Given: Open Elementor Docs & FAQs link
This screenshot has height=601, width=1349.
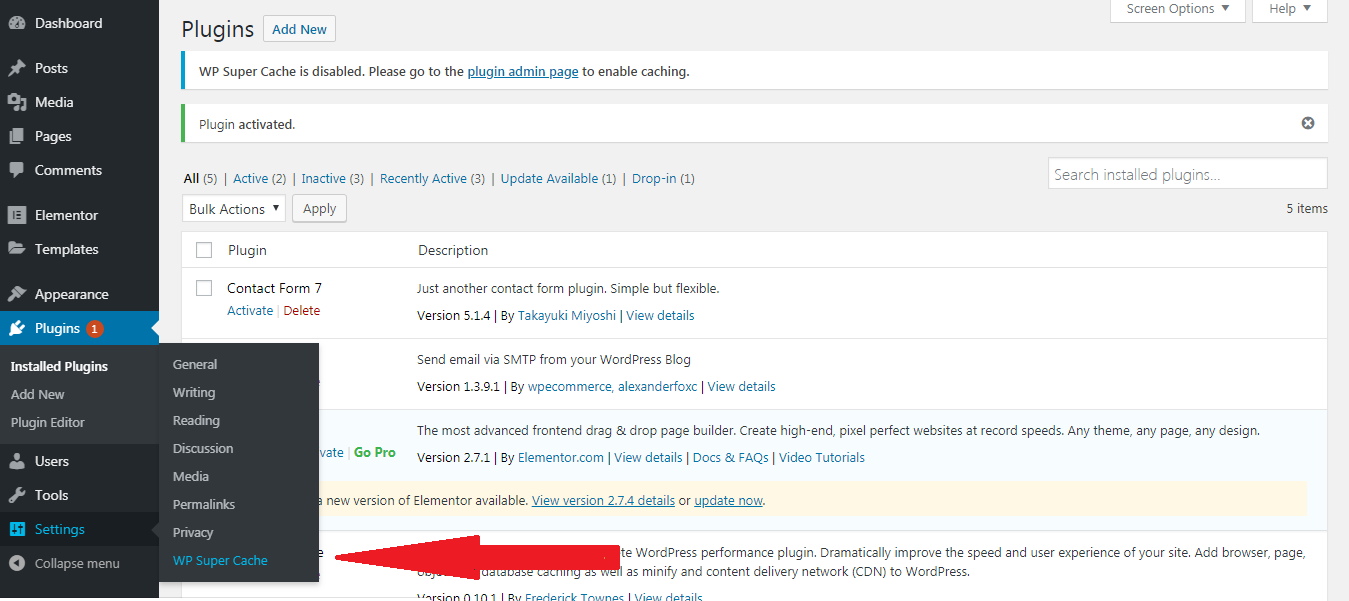Looking at the screenshot, I should [x=730, y=457].
